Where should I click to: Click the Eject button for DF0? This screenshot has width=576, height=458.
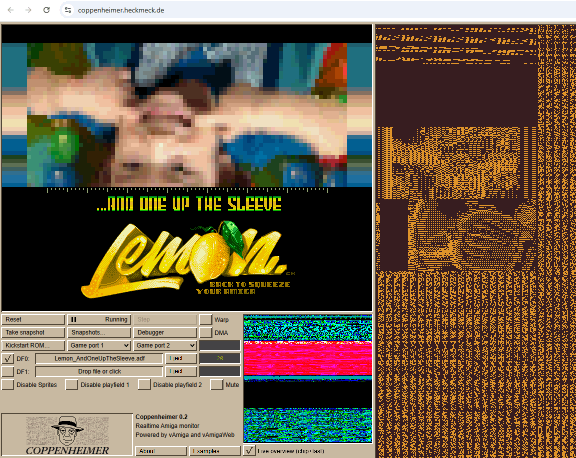pos(181,358)
